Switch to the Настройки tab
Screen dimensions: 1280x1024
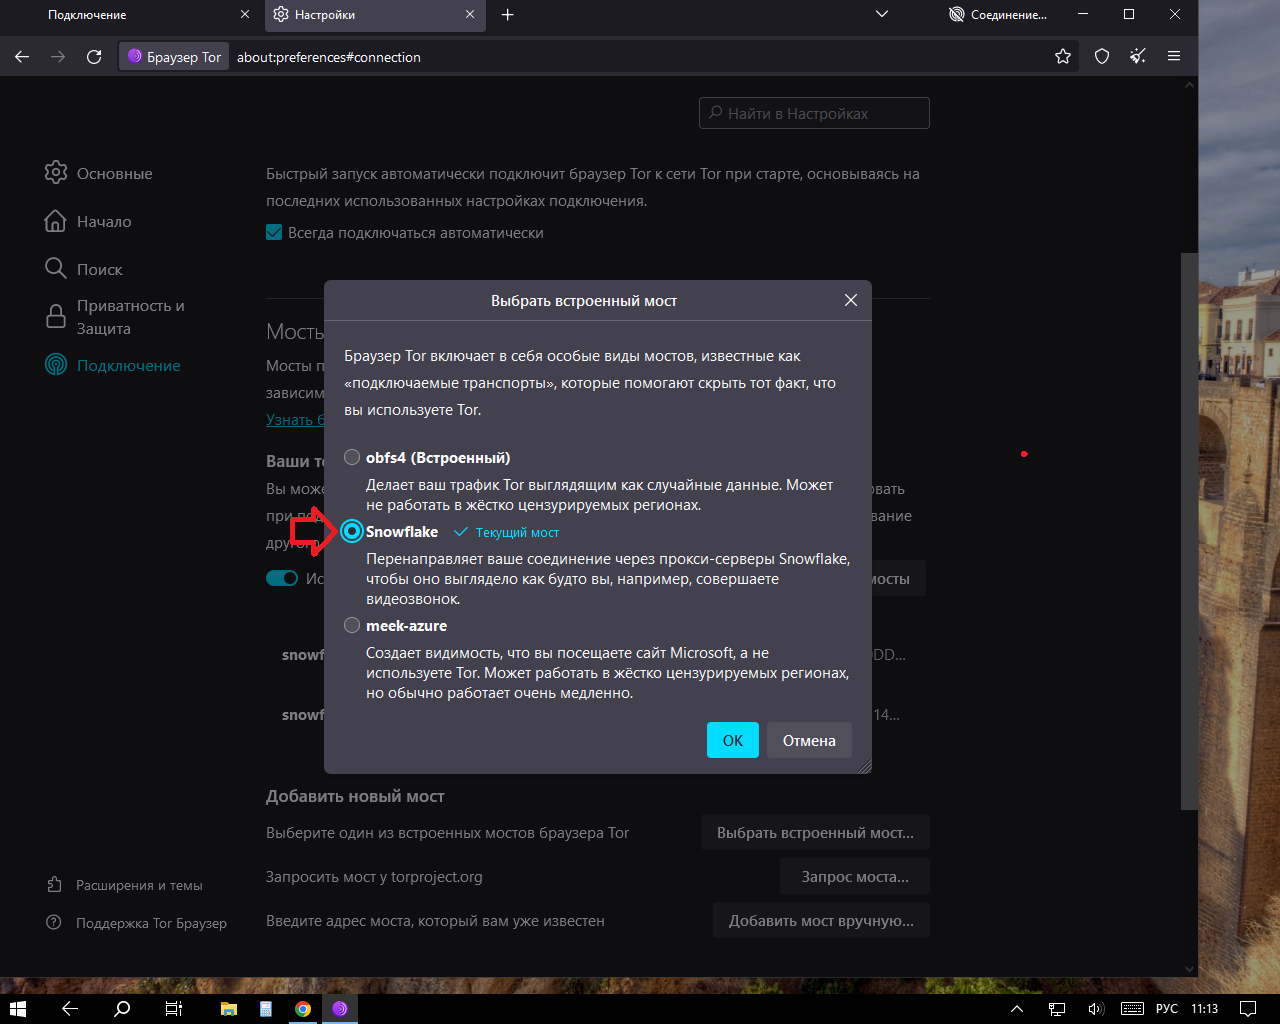click(x=375, y=15)
